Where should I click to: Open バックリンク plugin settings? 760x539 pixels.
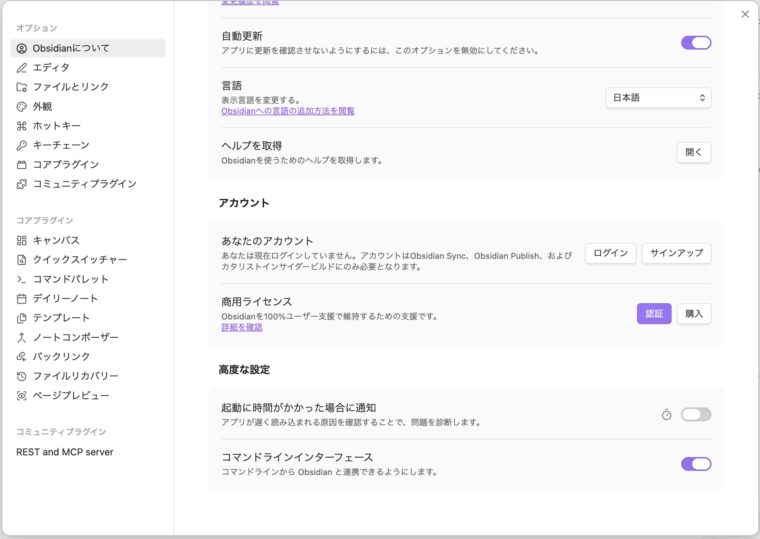tap(88, 357)
